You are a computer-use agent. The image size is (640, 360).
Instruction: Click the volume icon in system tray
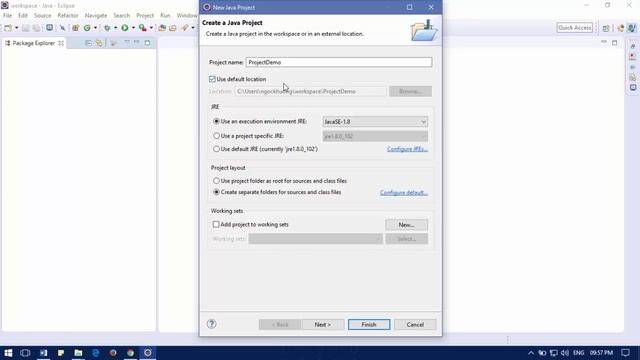[x=564, y=353]
